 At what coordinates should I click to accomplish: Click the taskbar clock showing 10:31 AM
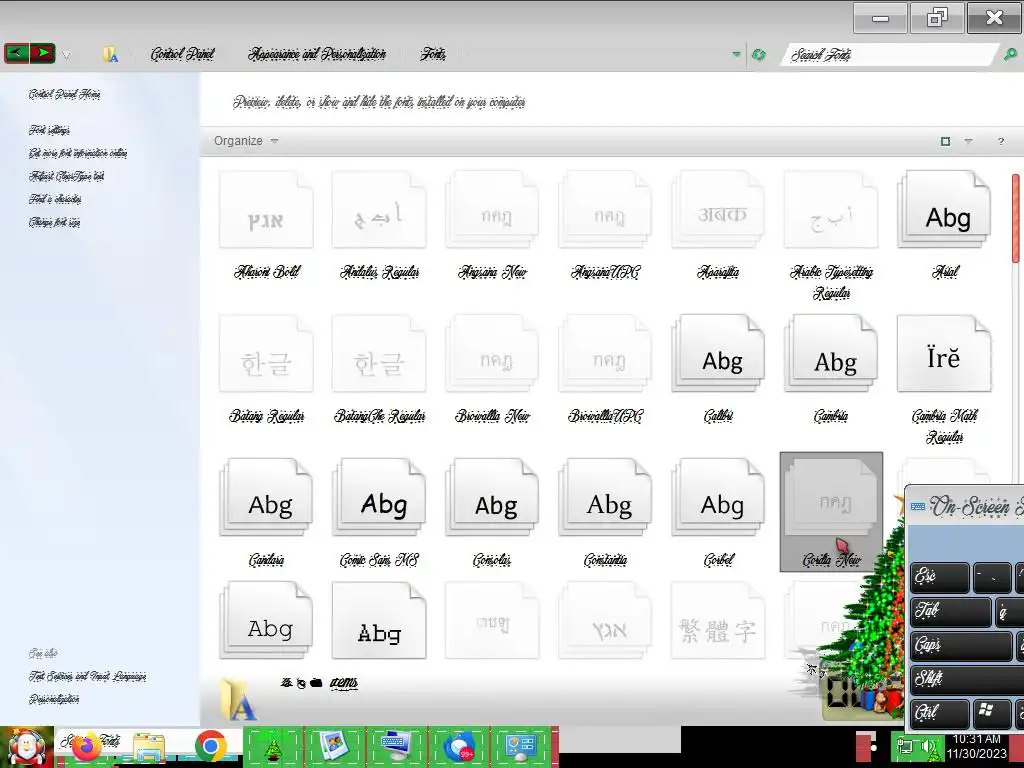(x=977, y=746)
